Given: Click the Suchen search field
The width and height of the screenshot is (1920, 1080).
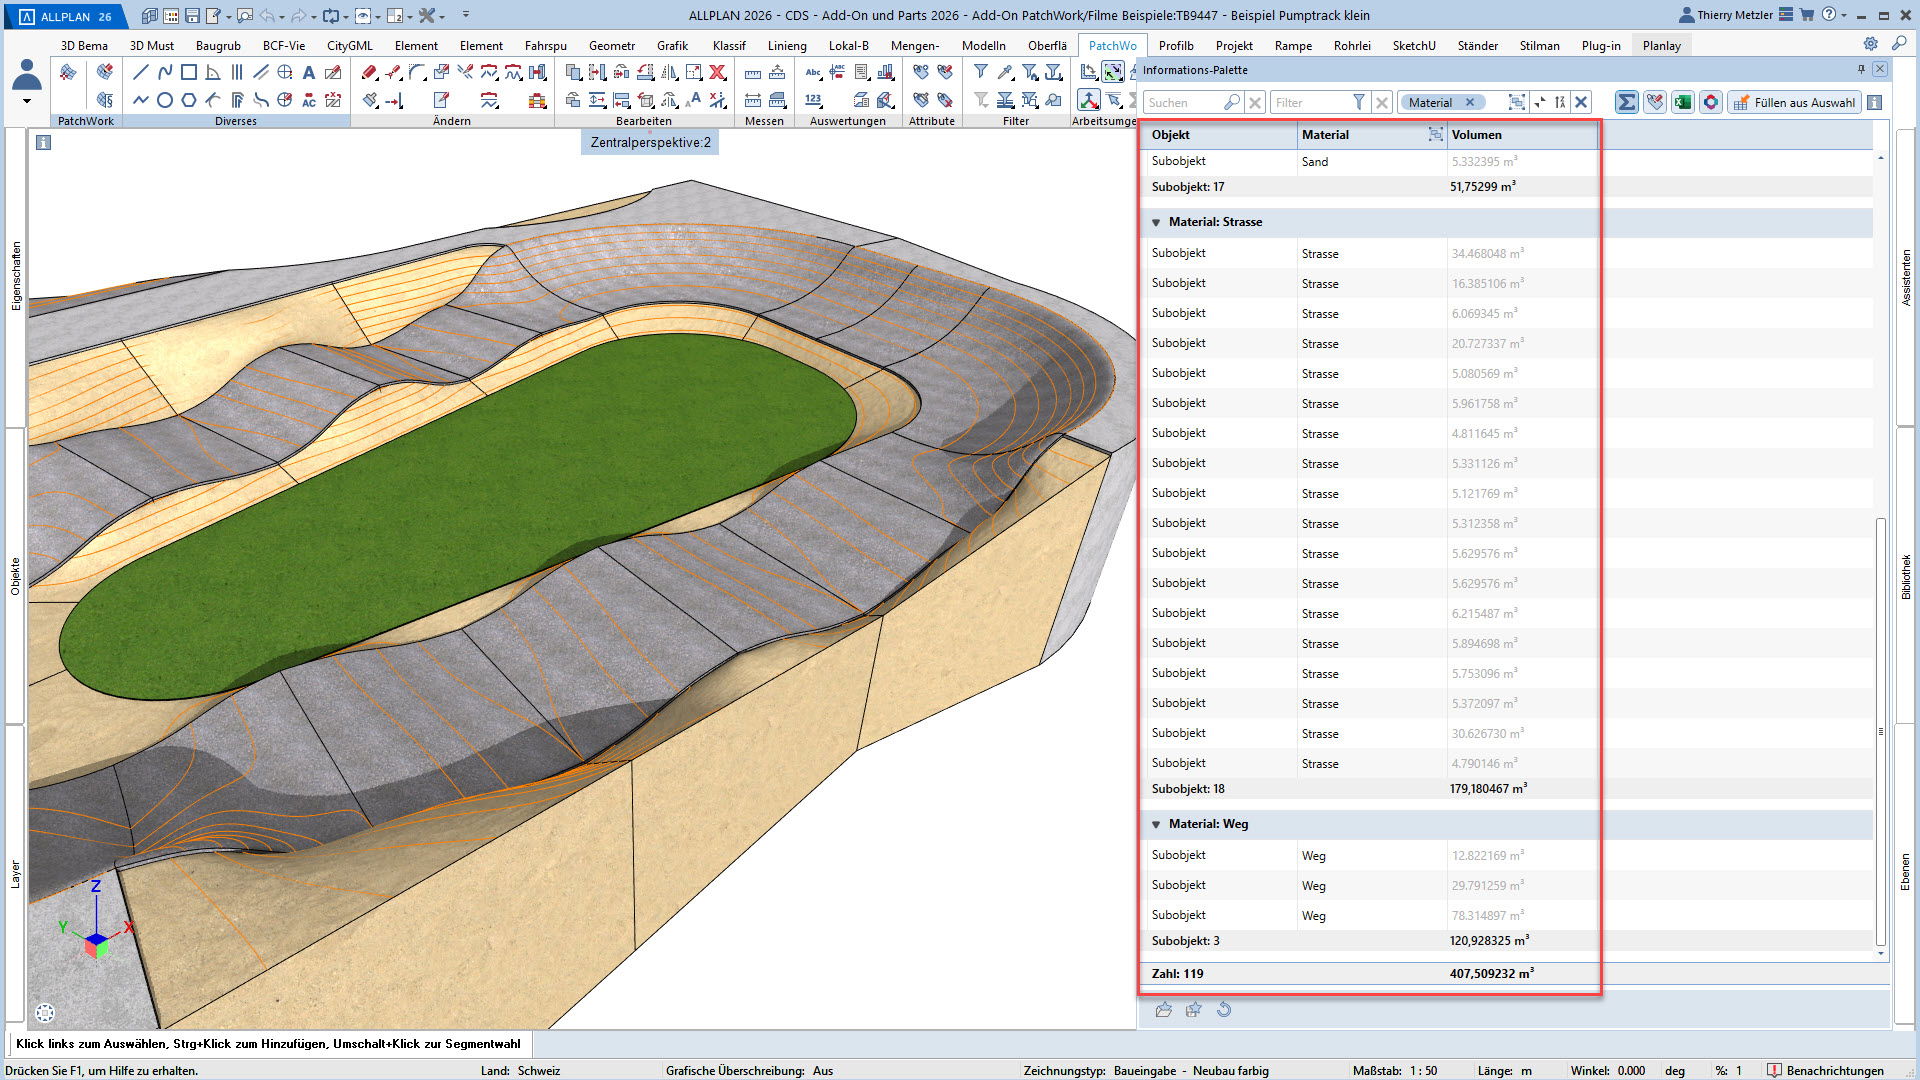Looking at the screenshot, I should pyautogui.click(x=1182, y=102).
